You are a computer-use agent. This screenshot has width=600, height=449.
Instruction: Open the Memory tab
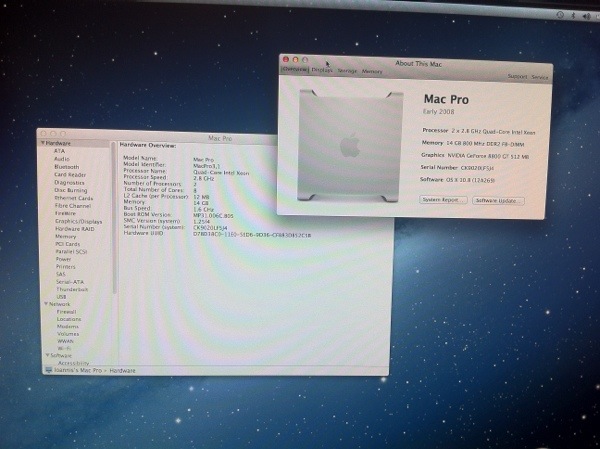click(x=372, y=72)
